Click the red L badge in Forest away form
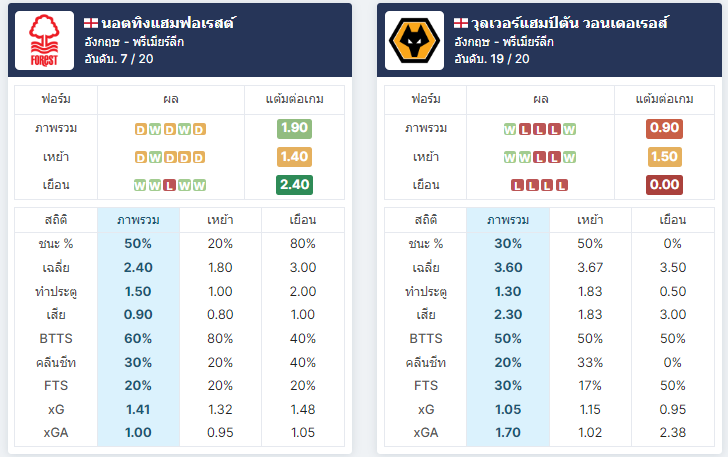The height and width of the screenshot is (457, 728). click(169, 185)
